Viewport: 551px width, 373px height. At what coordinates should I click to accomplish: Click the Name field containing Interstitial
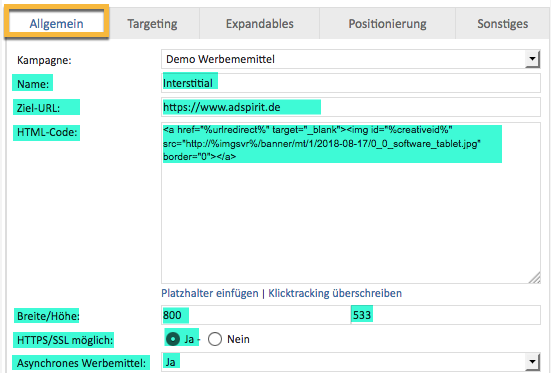pyautogui.click(x=351, y=83)
